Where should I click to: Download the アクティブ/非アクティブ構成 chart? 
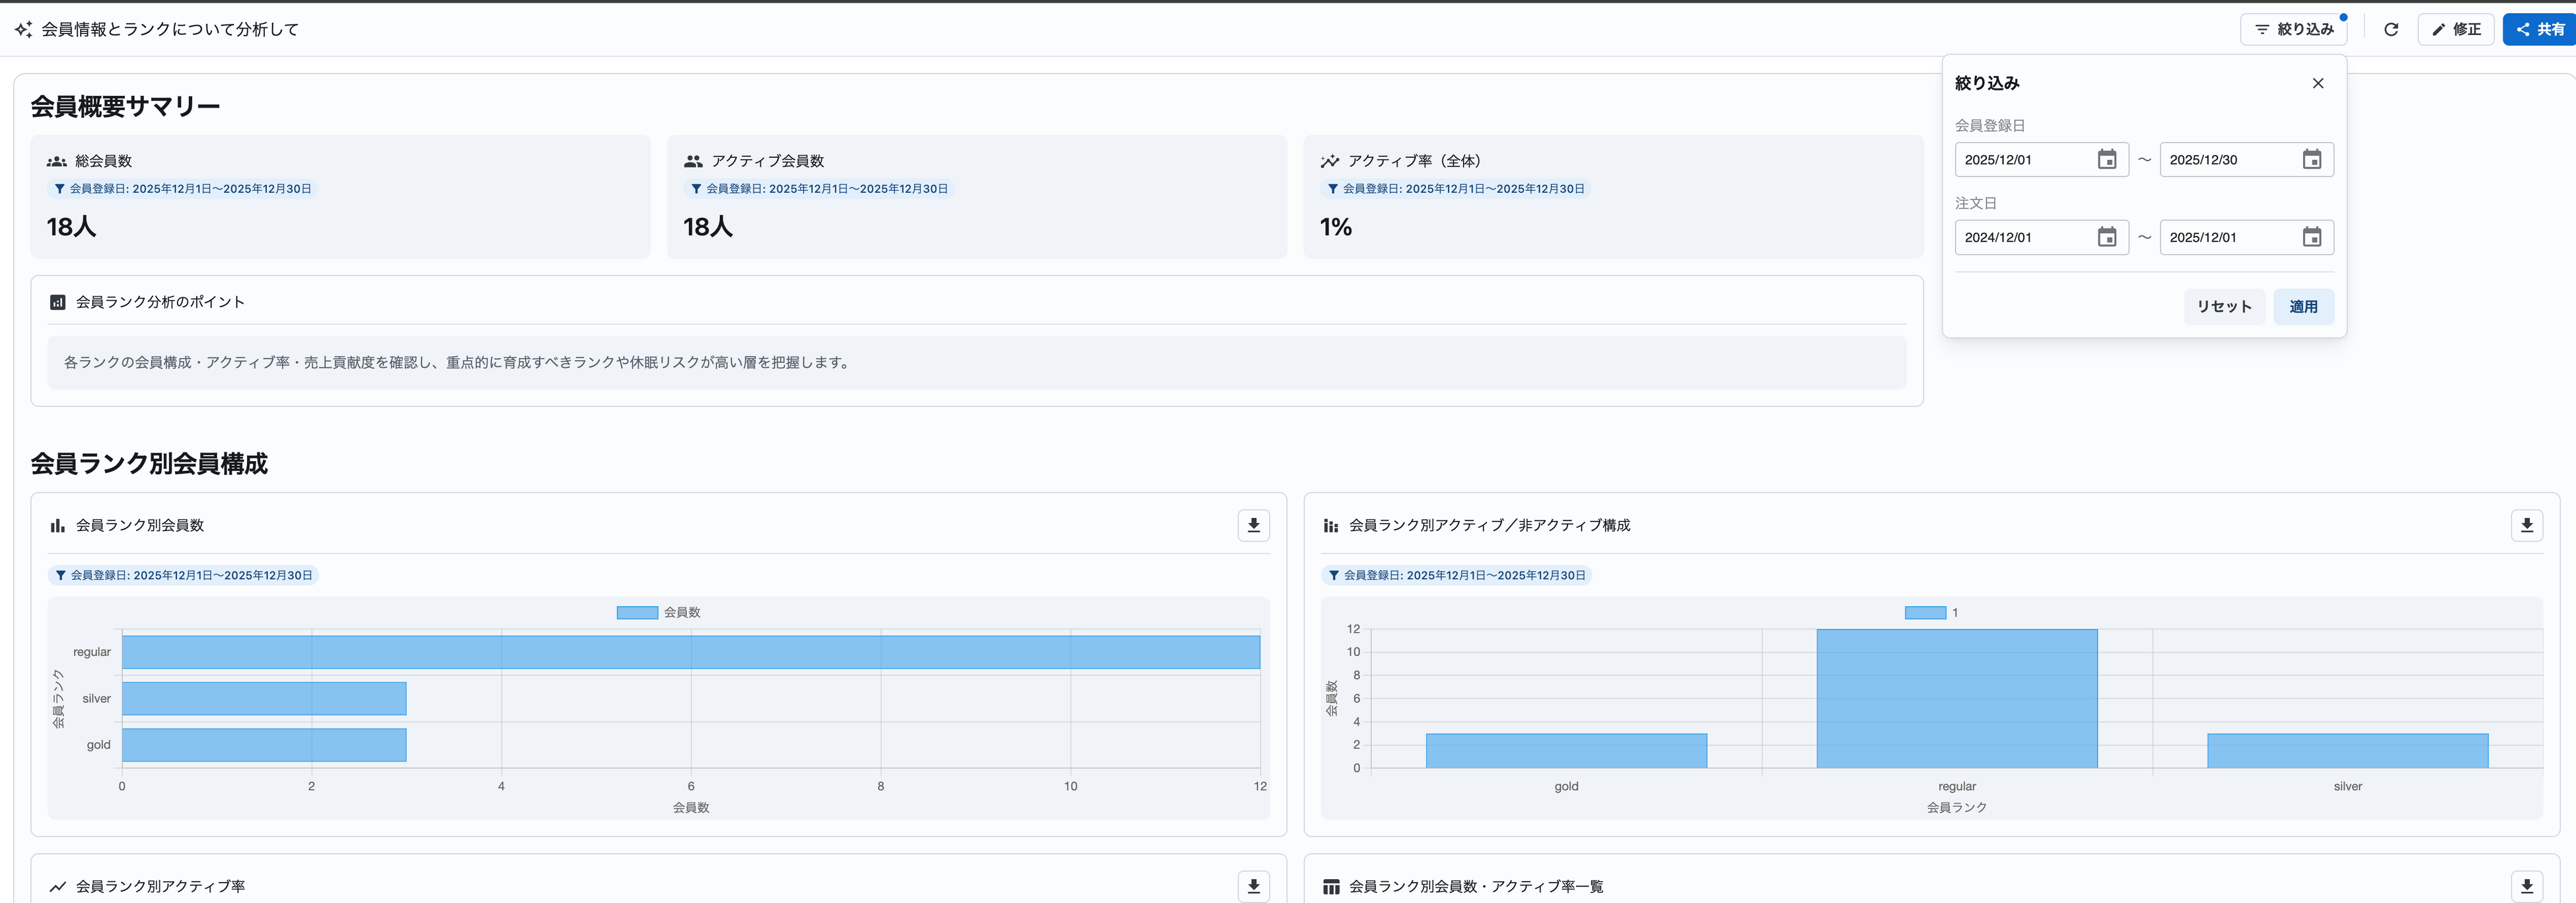2526,525
